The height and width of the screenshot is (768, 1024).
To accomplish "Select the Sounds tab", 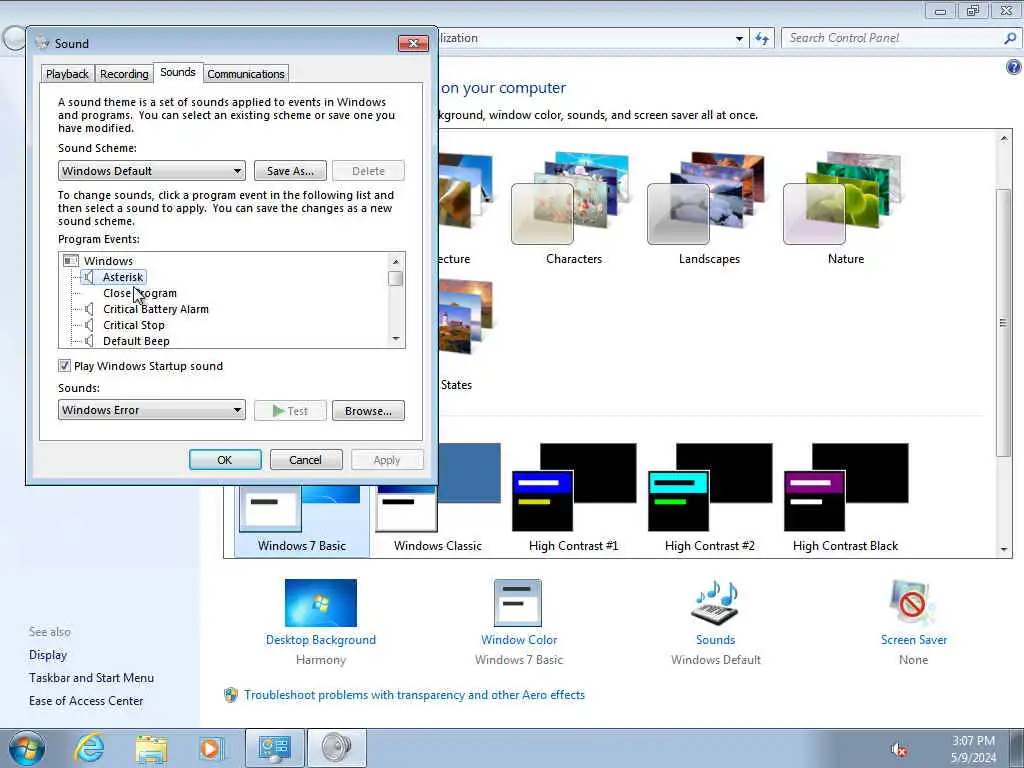I will (178, 72).
